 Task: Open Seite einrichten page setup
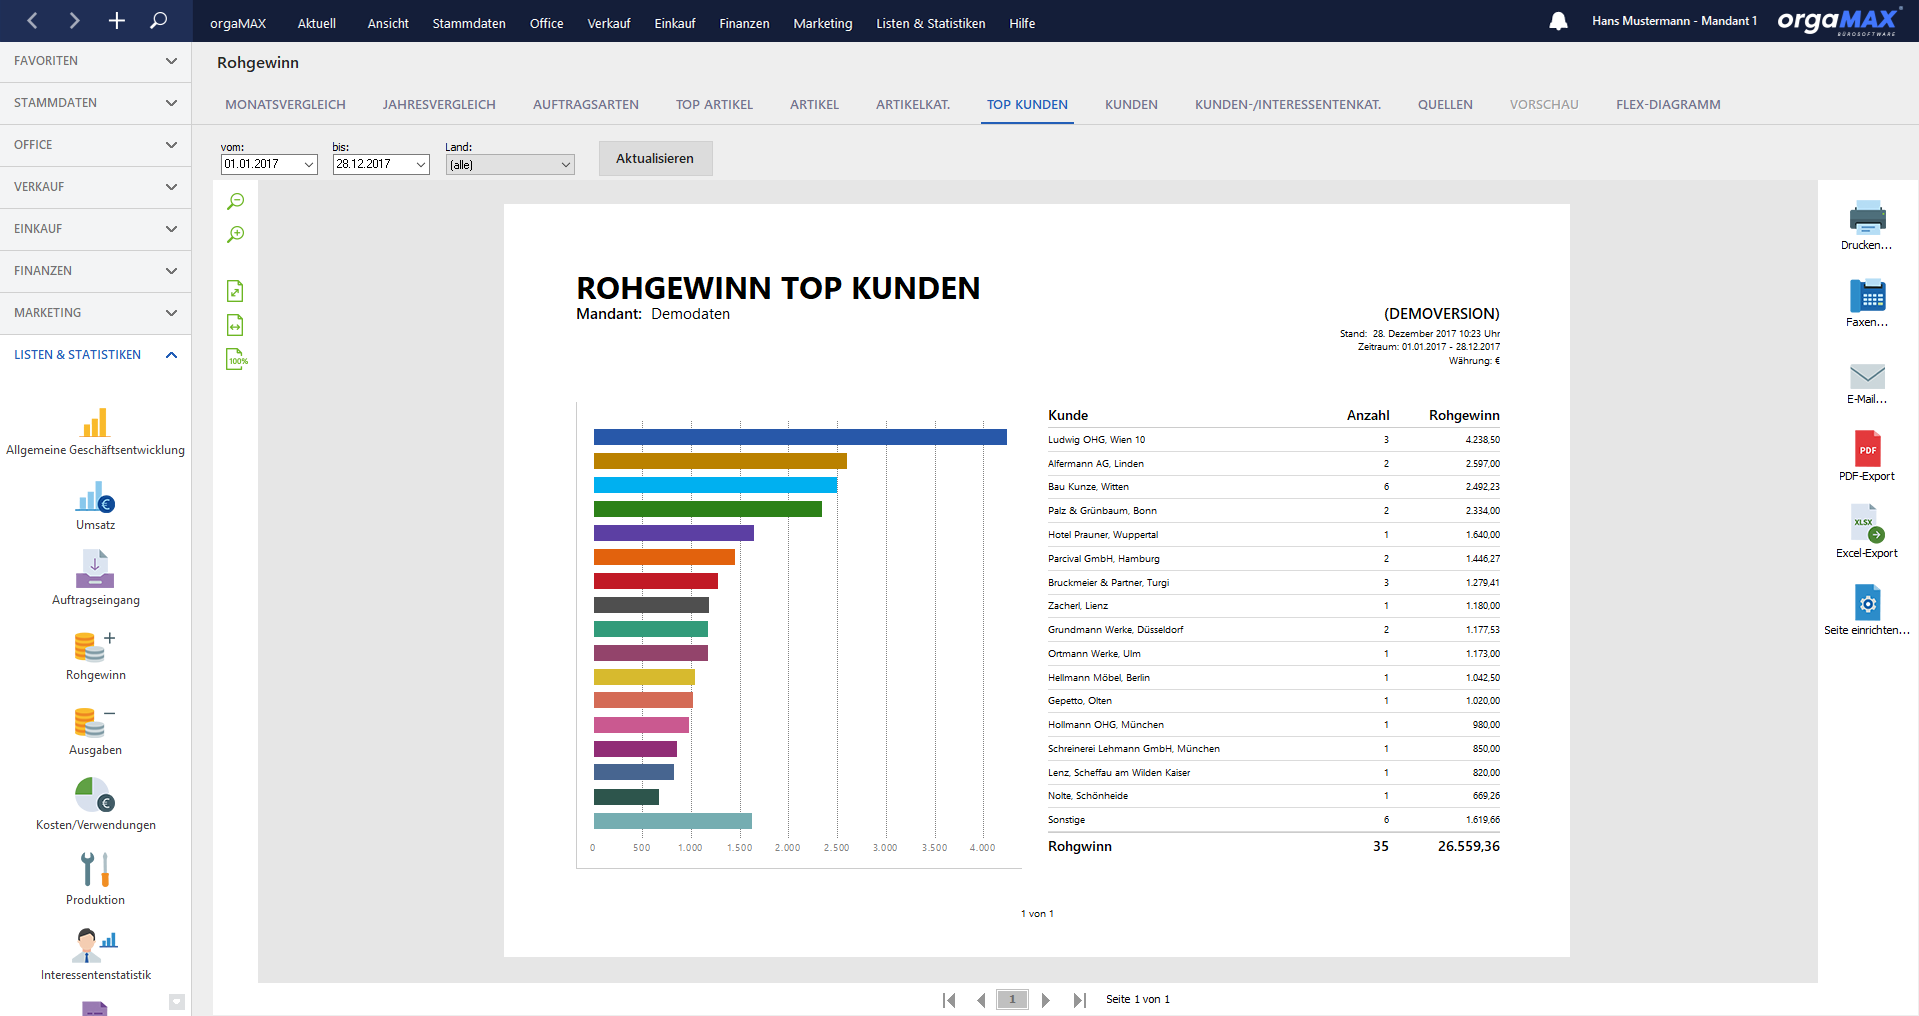click(1867, 603)
